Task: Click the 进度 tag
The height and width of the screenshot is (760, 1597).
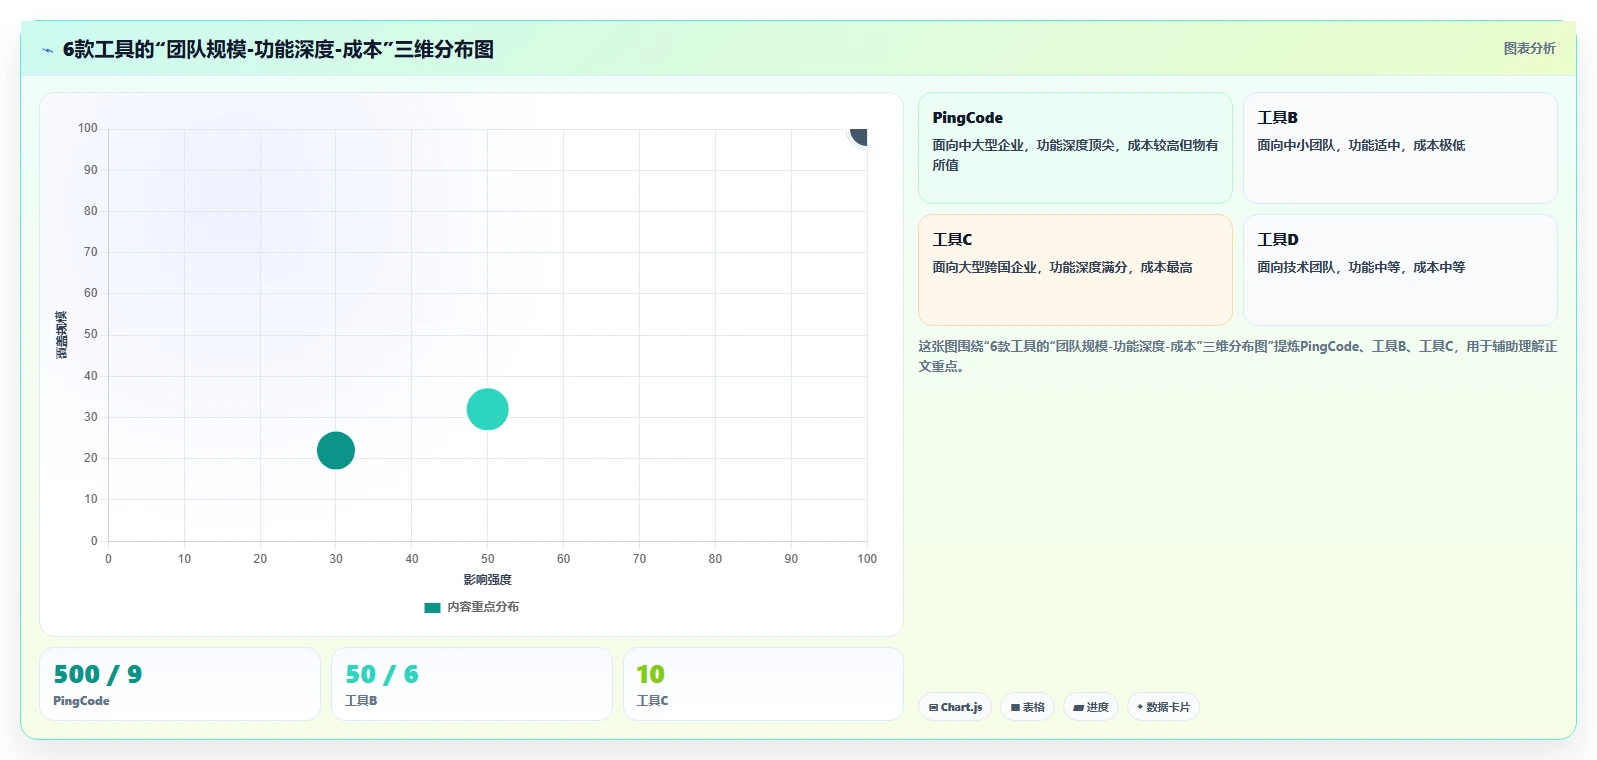Action: [1091, 707]
